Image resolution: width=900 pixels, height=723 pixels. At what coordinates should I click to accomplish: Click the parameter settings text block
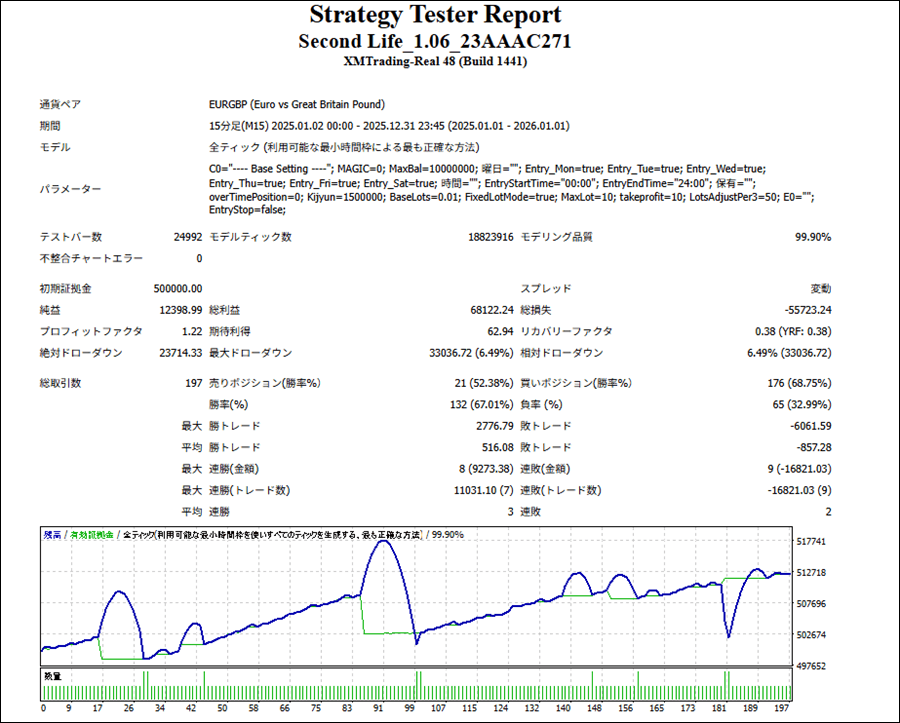[x=510, y=190]
